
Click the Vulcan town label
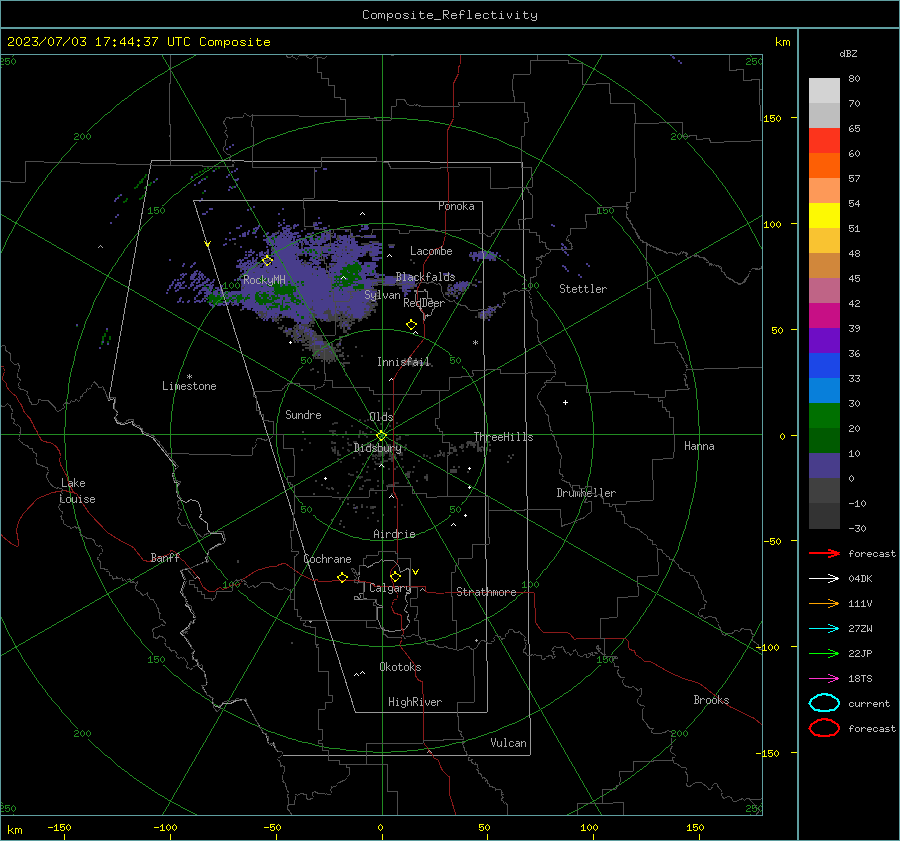point(508,743)
